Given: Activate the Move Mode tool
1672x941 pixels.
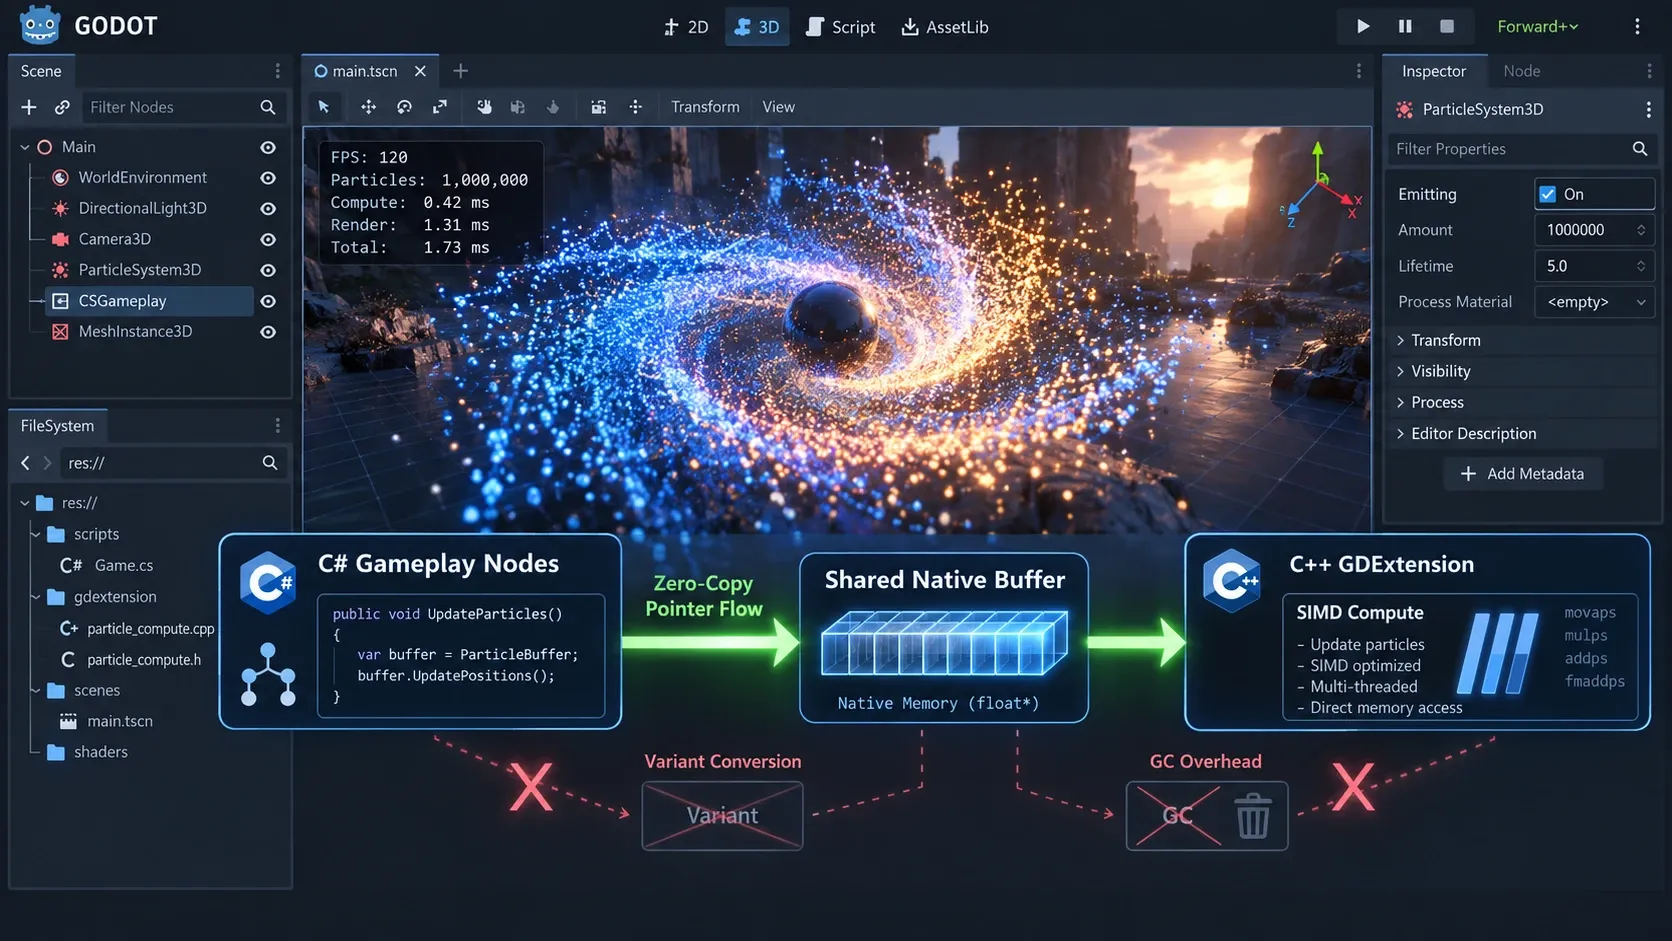Looking at the screenshot, I should [368, 107].
